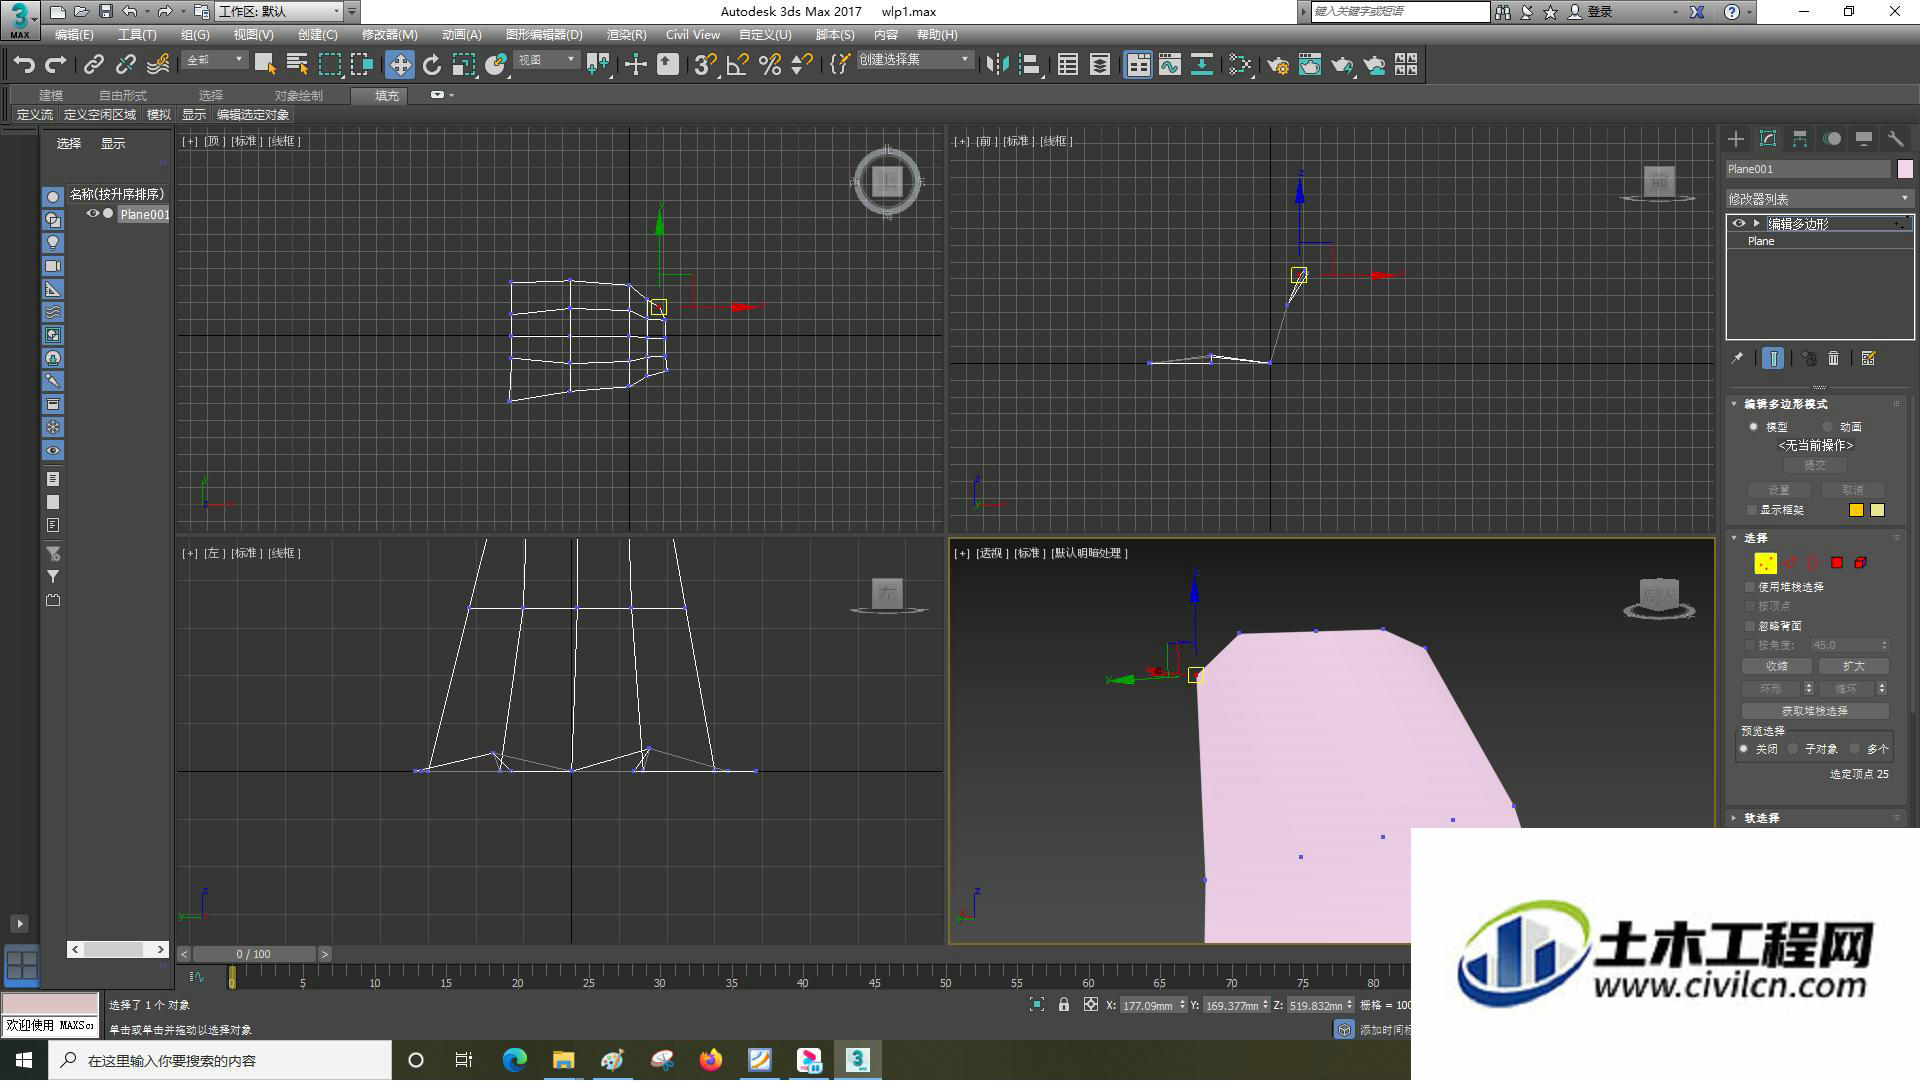Activate the Select and Rotate tool
This screenshot has width=1920, height=1082.
pos(432,65)
